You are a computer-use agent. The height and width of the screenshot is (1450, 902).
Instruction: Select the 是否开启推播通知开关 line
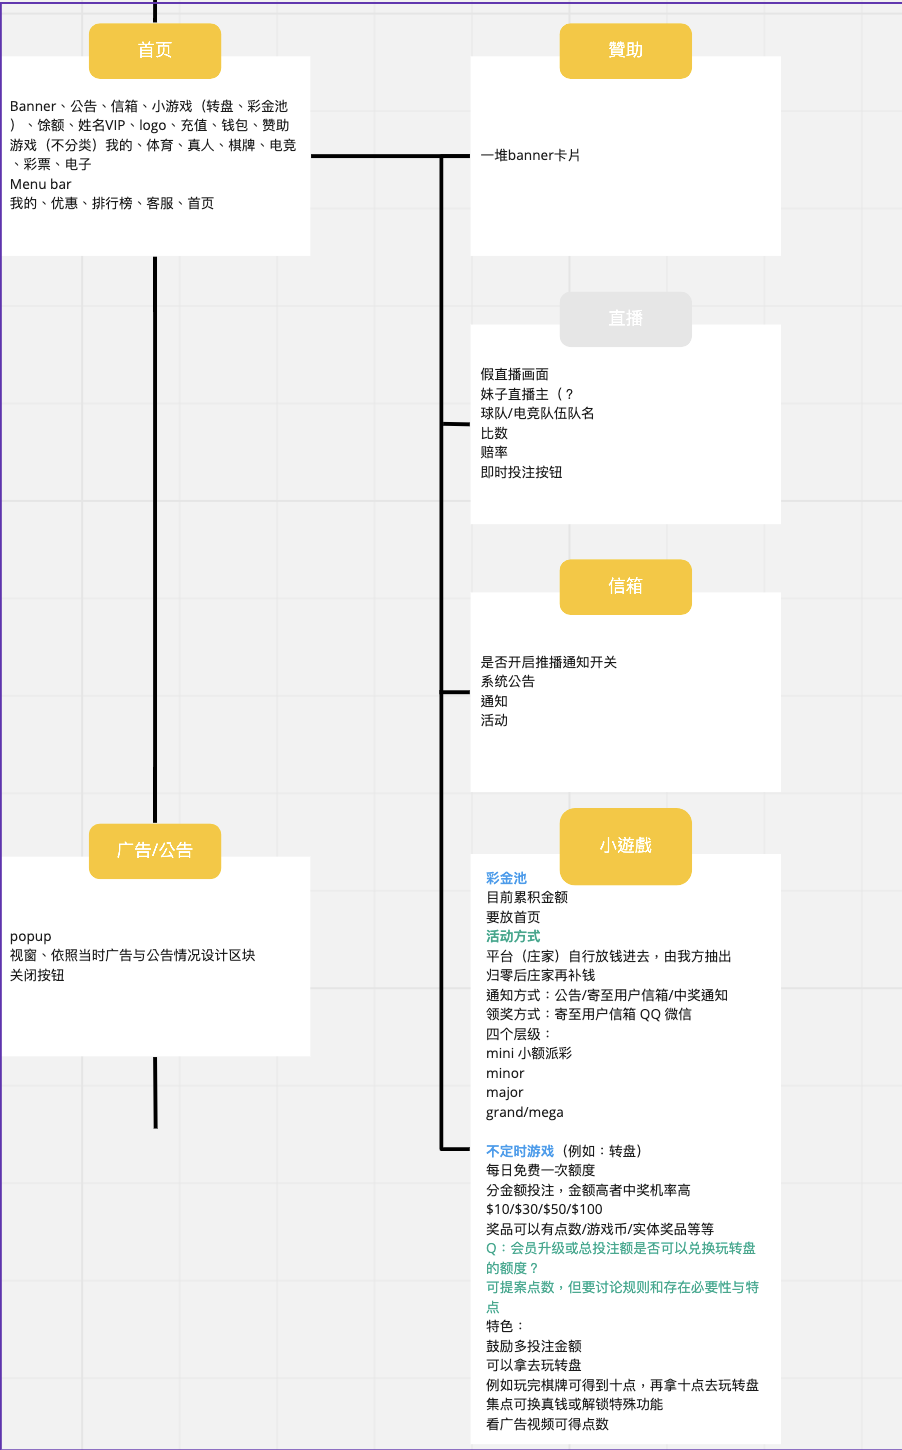(548, 662)
